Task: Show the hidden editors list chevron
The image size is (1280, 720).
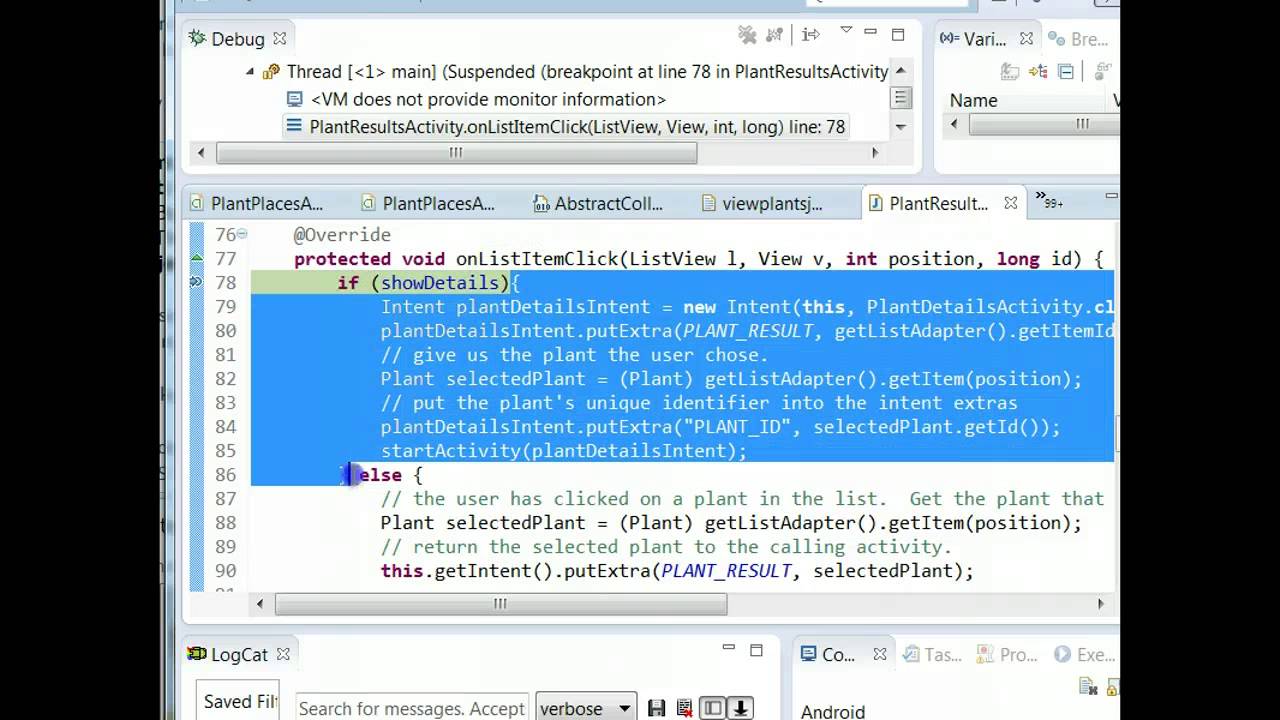Action: [x=1049, y=200]
